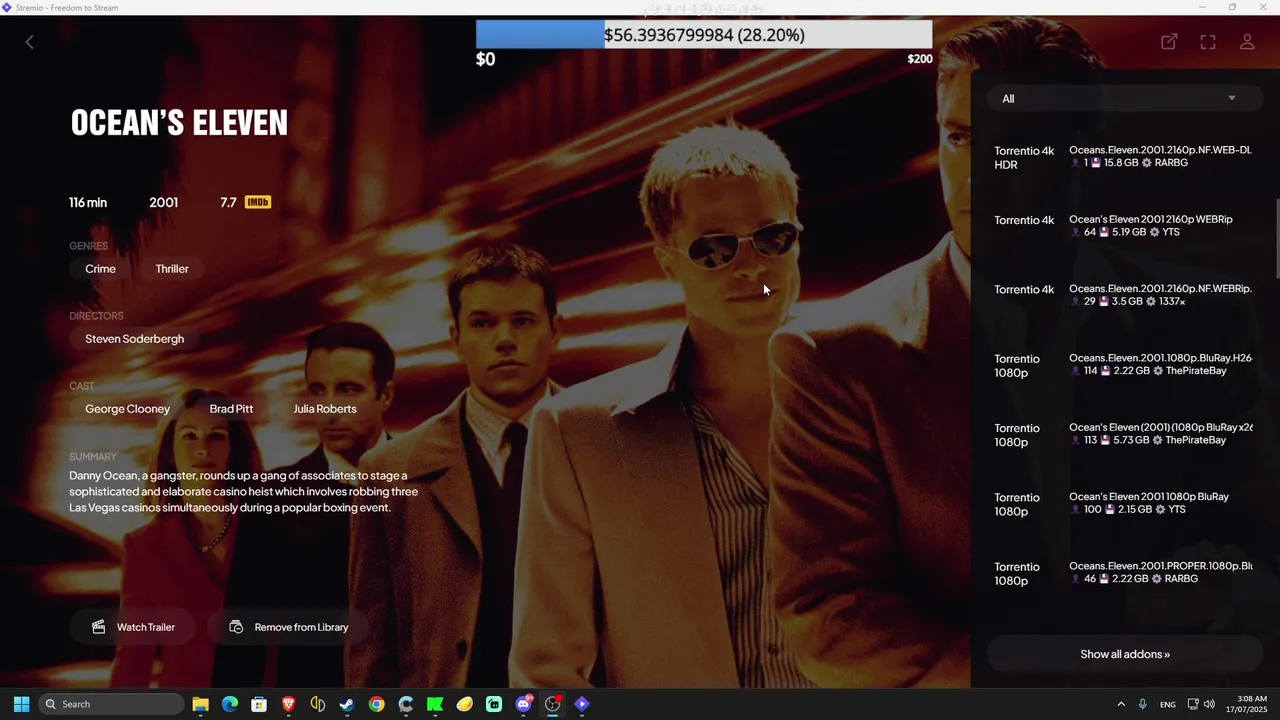Open Steam from taskbar
This screenshot has width=1280, height=720.
coord(347,704)
